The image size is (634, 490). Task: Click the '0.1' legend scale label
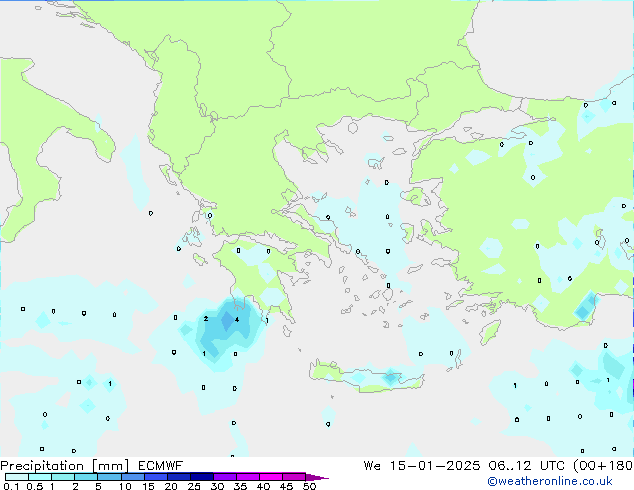pos(11,486)
